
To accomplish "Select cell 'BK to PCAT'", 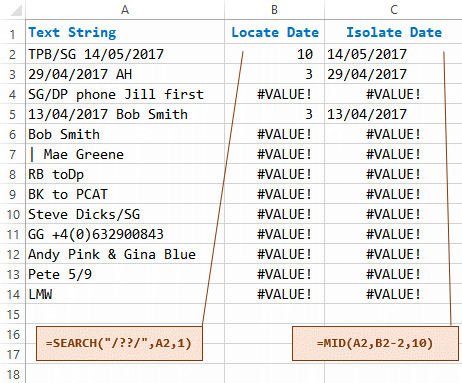I will 125,194.
